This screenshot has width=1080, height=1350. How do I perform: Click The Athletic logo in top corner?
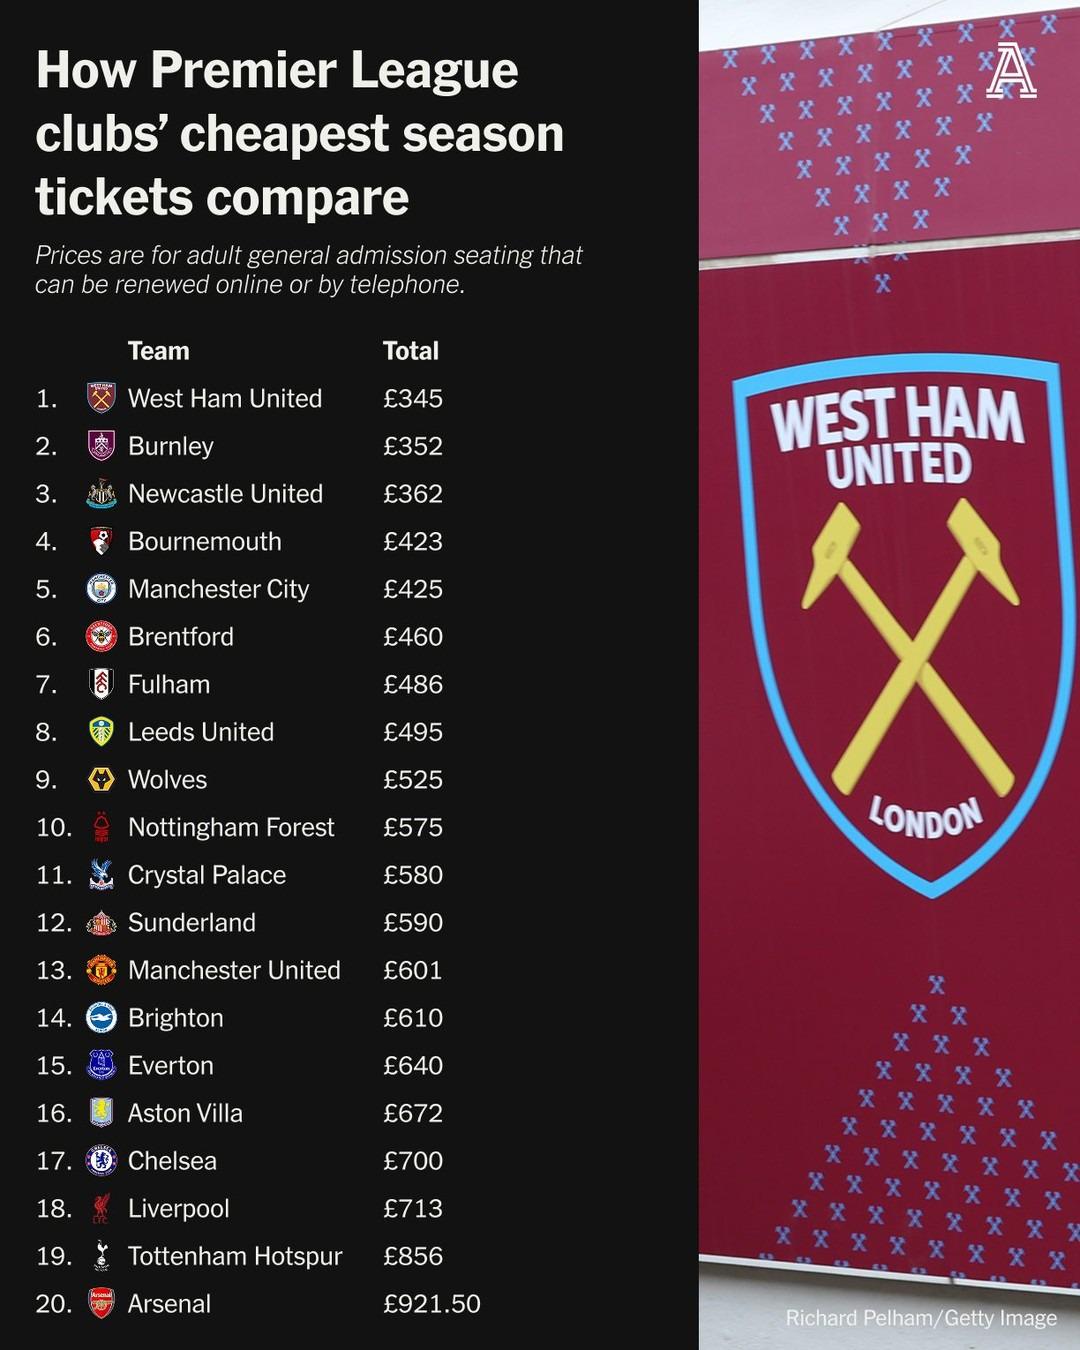(x=1011, y=71)
